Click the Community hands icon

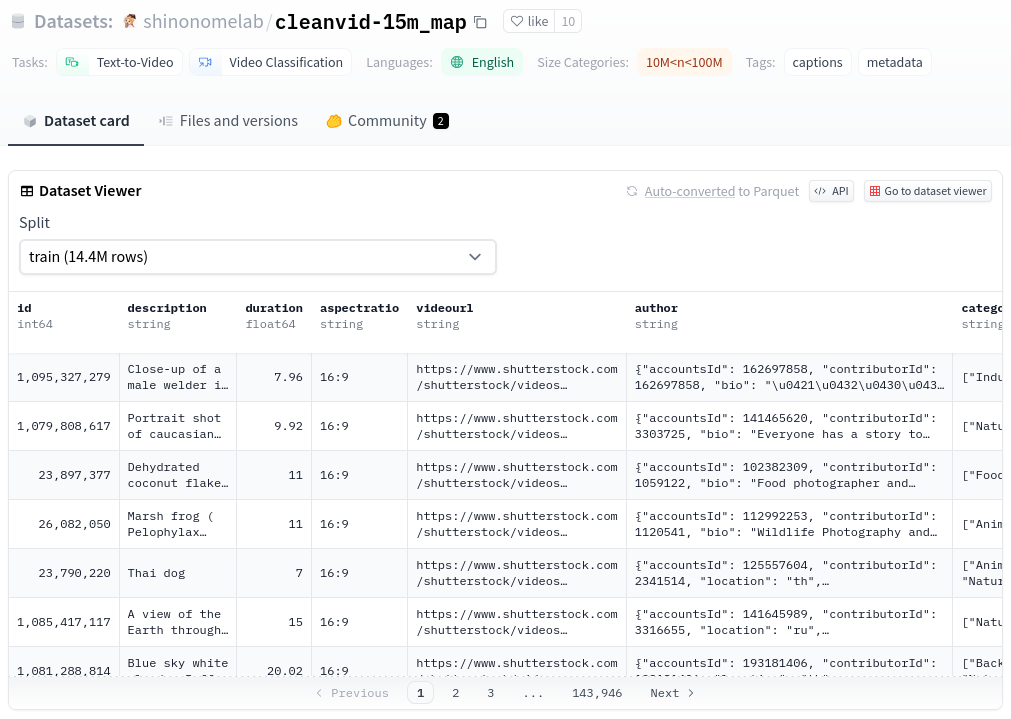334,121
